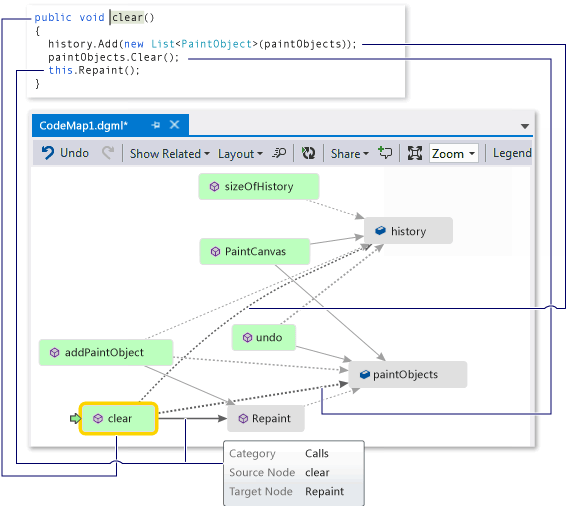This screenshot has width=567, height=506.
Task: Click the grayed Redo arrow icon
Action: click(x=108, y=153)
